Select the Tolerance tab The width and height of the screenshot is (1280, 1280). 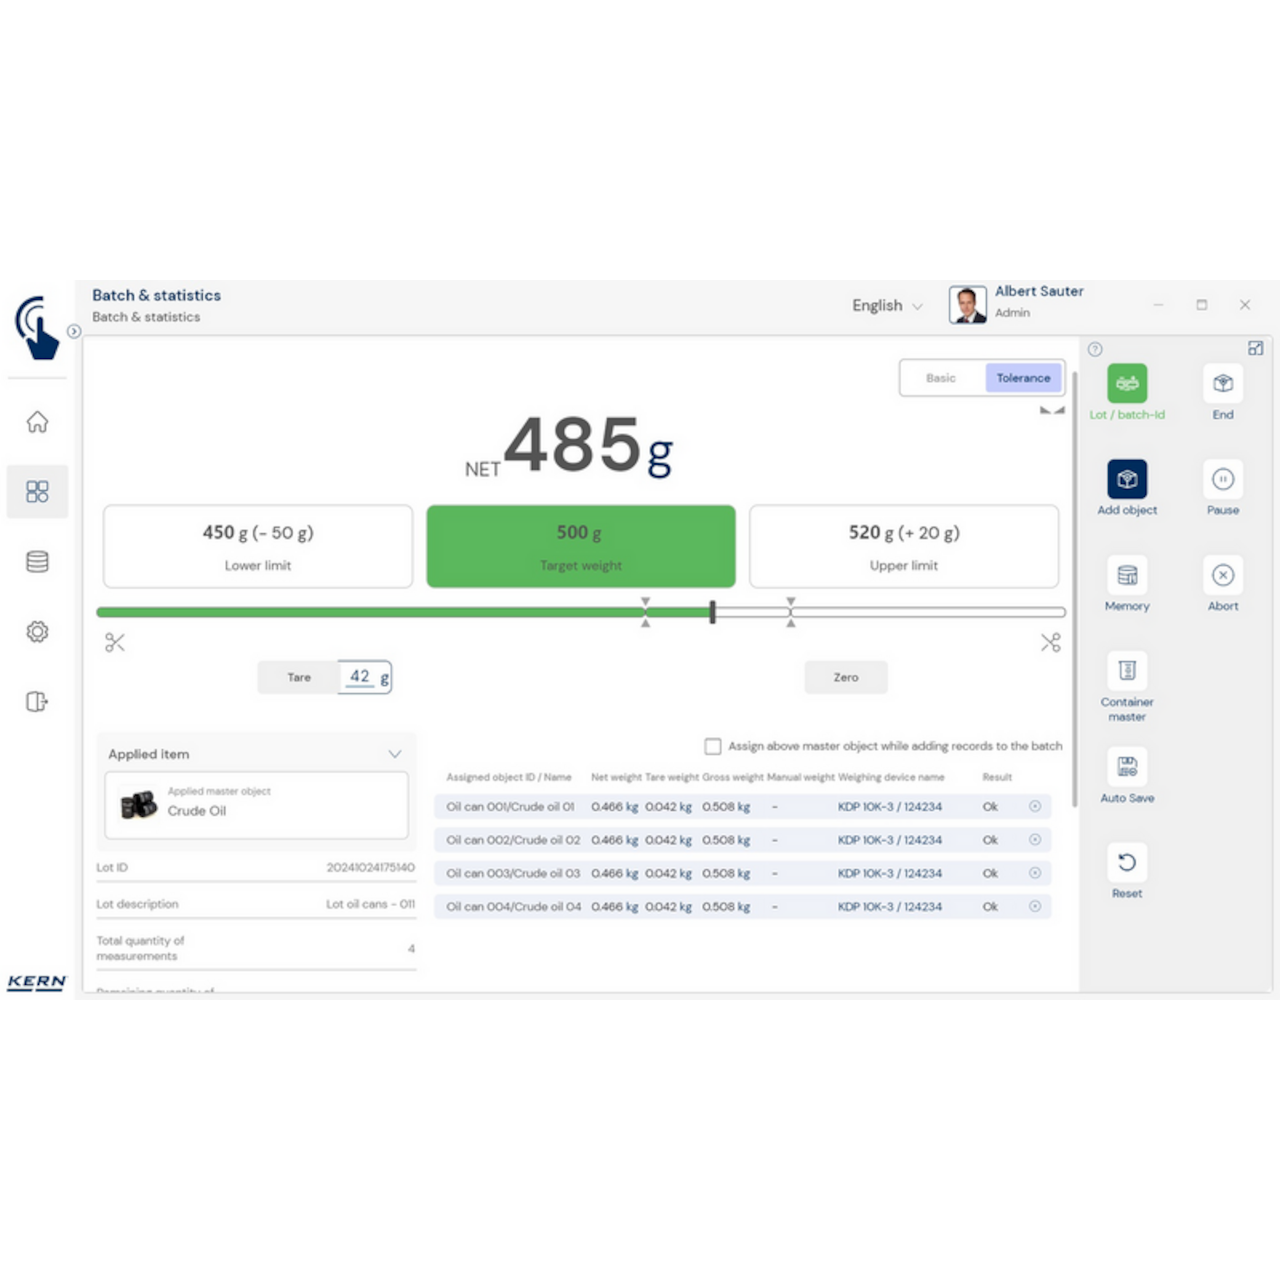(1023, 378)
